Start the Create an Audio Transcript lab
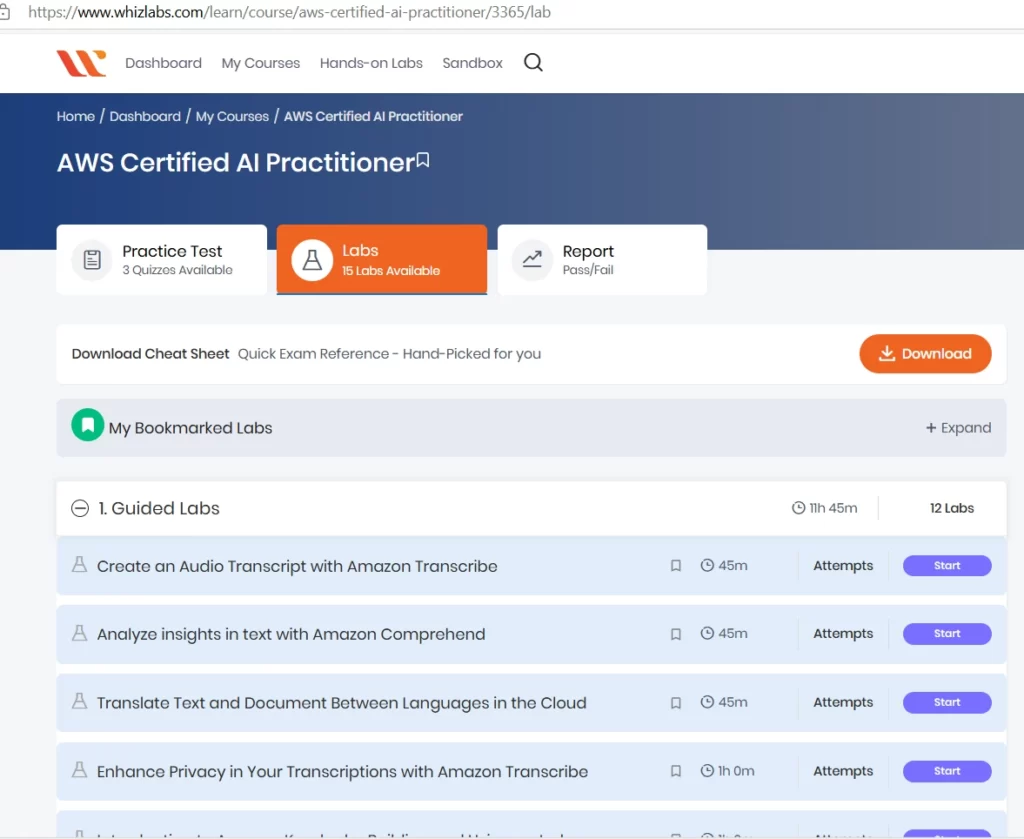This screenshot has height=839, width=1024. point(947,565)
